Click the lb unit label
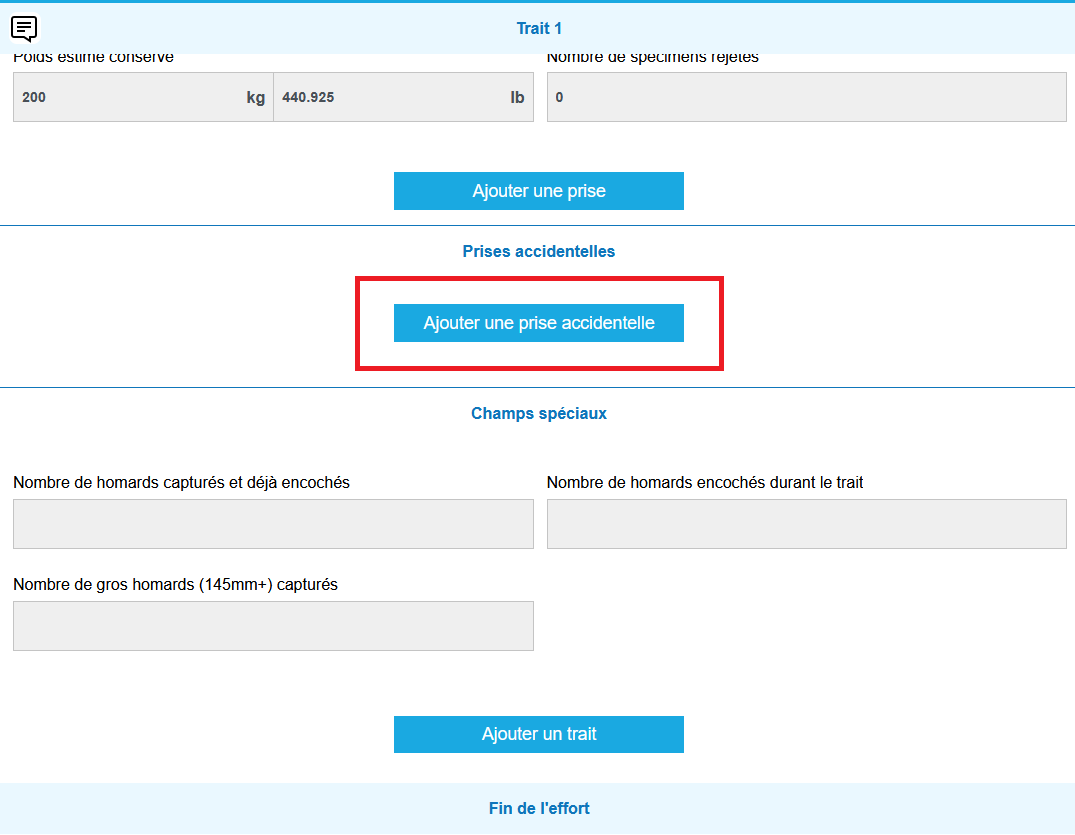Image resolution: width=1075 pixels, height=835 pixels. coord(517,98)
